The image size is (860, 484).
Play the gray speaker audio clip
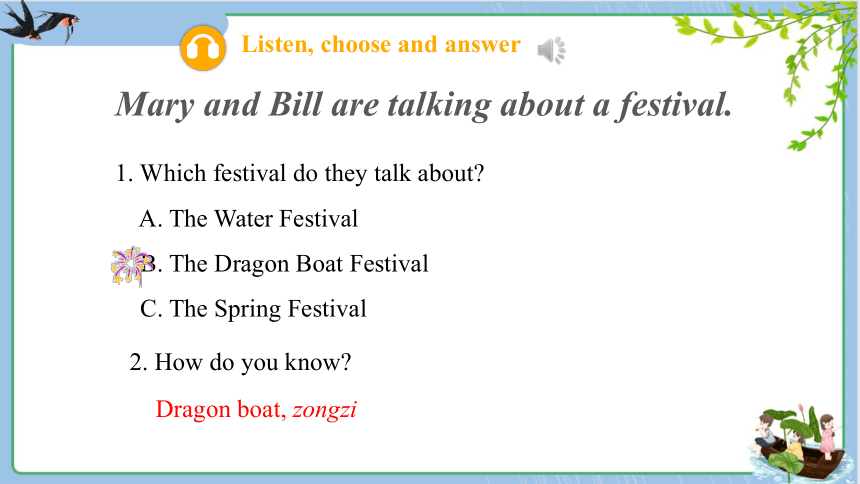pyautogui.click(x=551, y=50)
